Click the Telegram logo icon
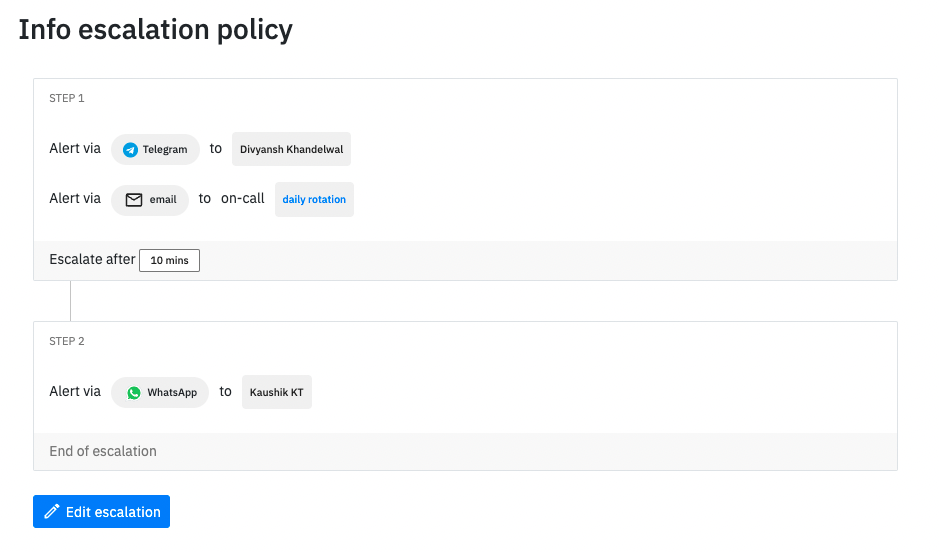 [130, 150]
